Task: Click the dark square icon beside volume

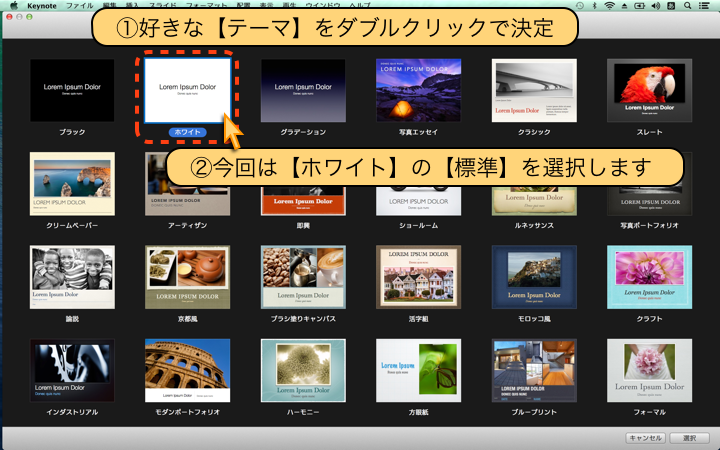Action: coord(671,6)
